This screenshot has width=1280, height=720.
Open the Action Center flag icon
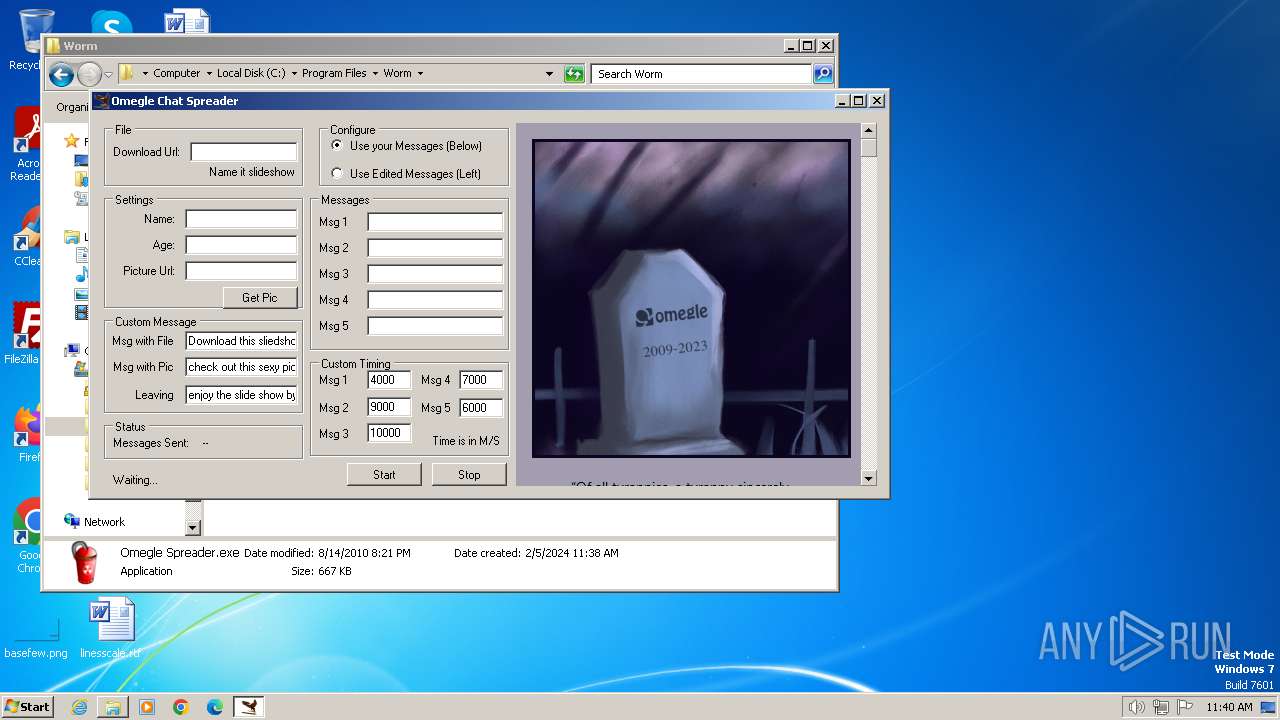(1185, 707)
